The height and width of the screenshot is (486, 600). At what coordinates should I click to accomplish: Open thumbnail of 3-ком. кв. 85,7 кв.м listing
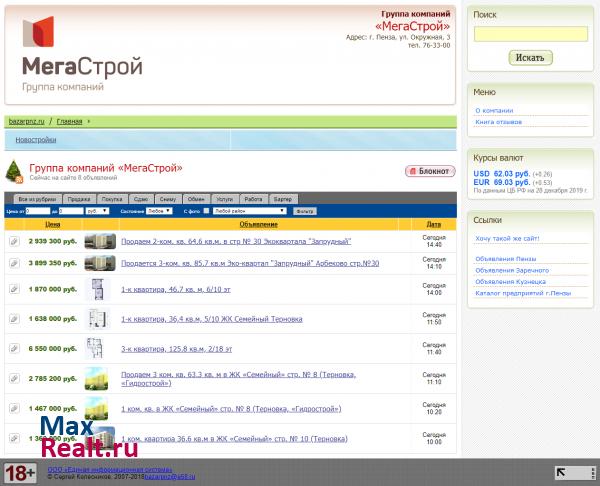(x=100, y=263)
